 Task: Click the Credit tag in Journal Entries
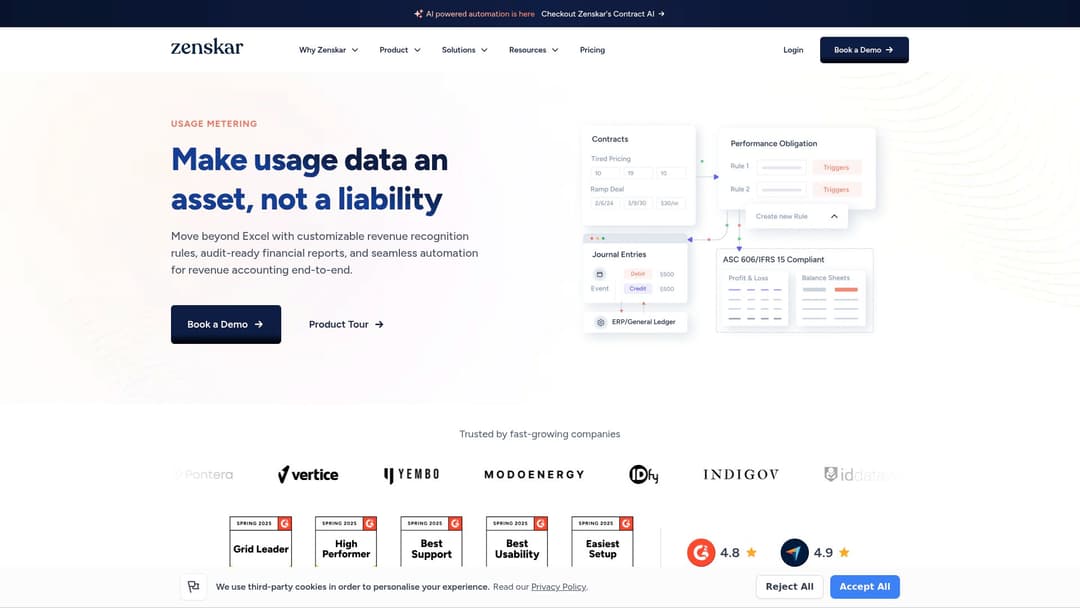click(x=638, y=289)
